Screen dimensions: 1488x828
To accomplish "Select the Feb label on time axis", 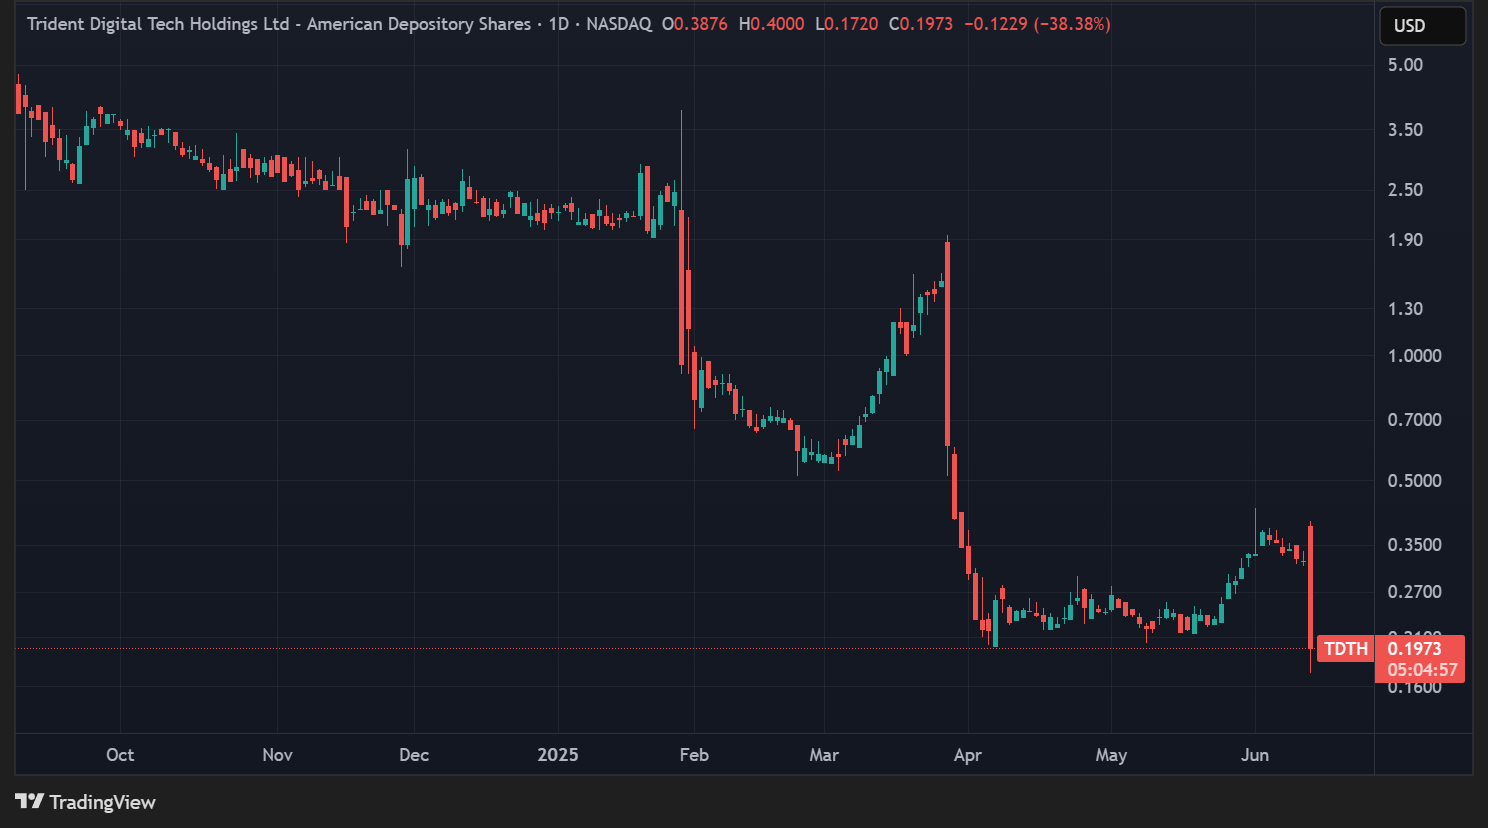I will (694, 755).
